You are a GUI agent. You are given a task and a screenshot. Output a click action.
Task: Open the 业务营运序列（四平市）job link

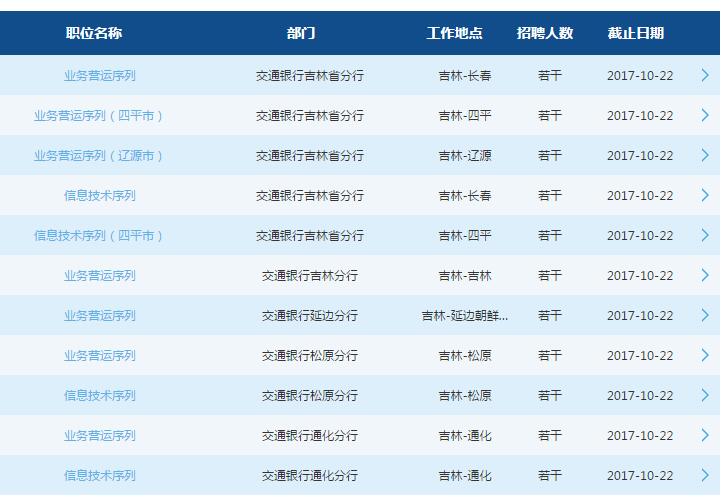click(x=99, y=116)
